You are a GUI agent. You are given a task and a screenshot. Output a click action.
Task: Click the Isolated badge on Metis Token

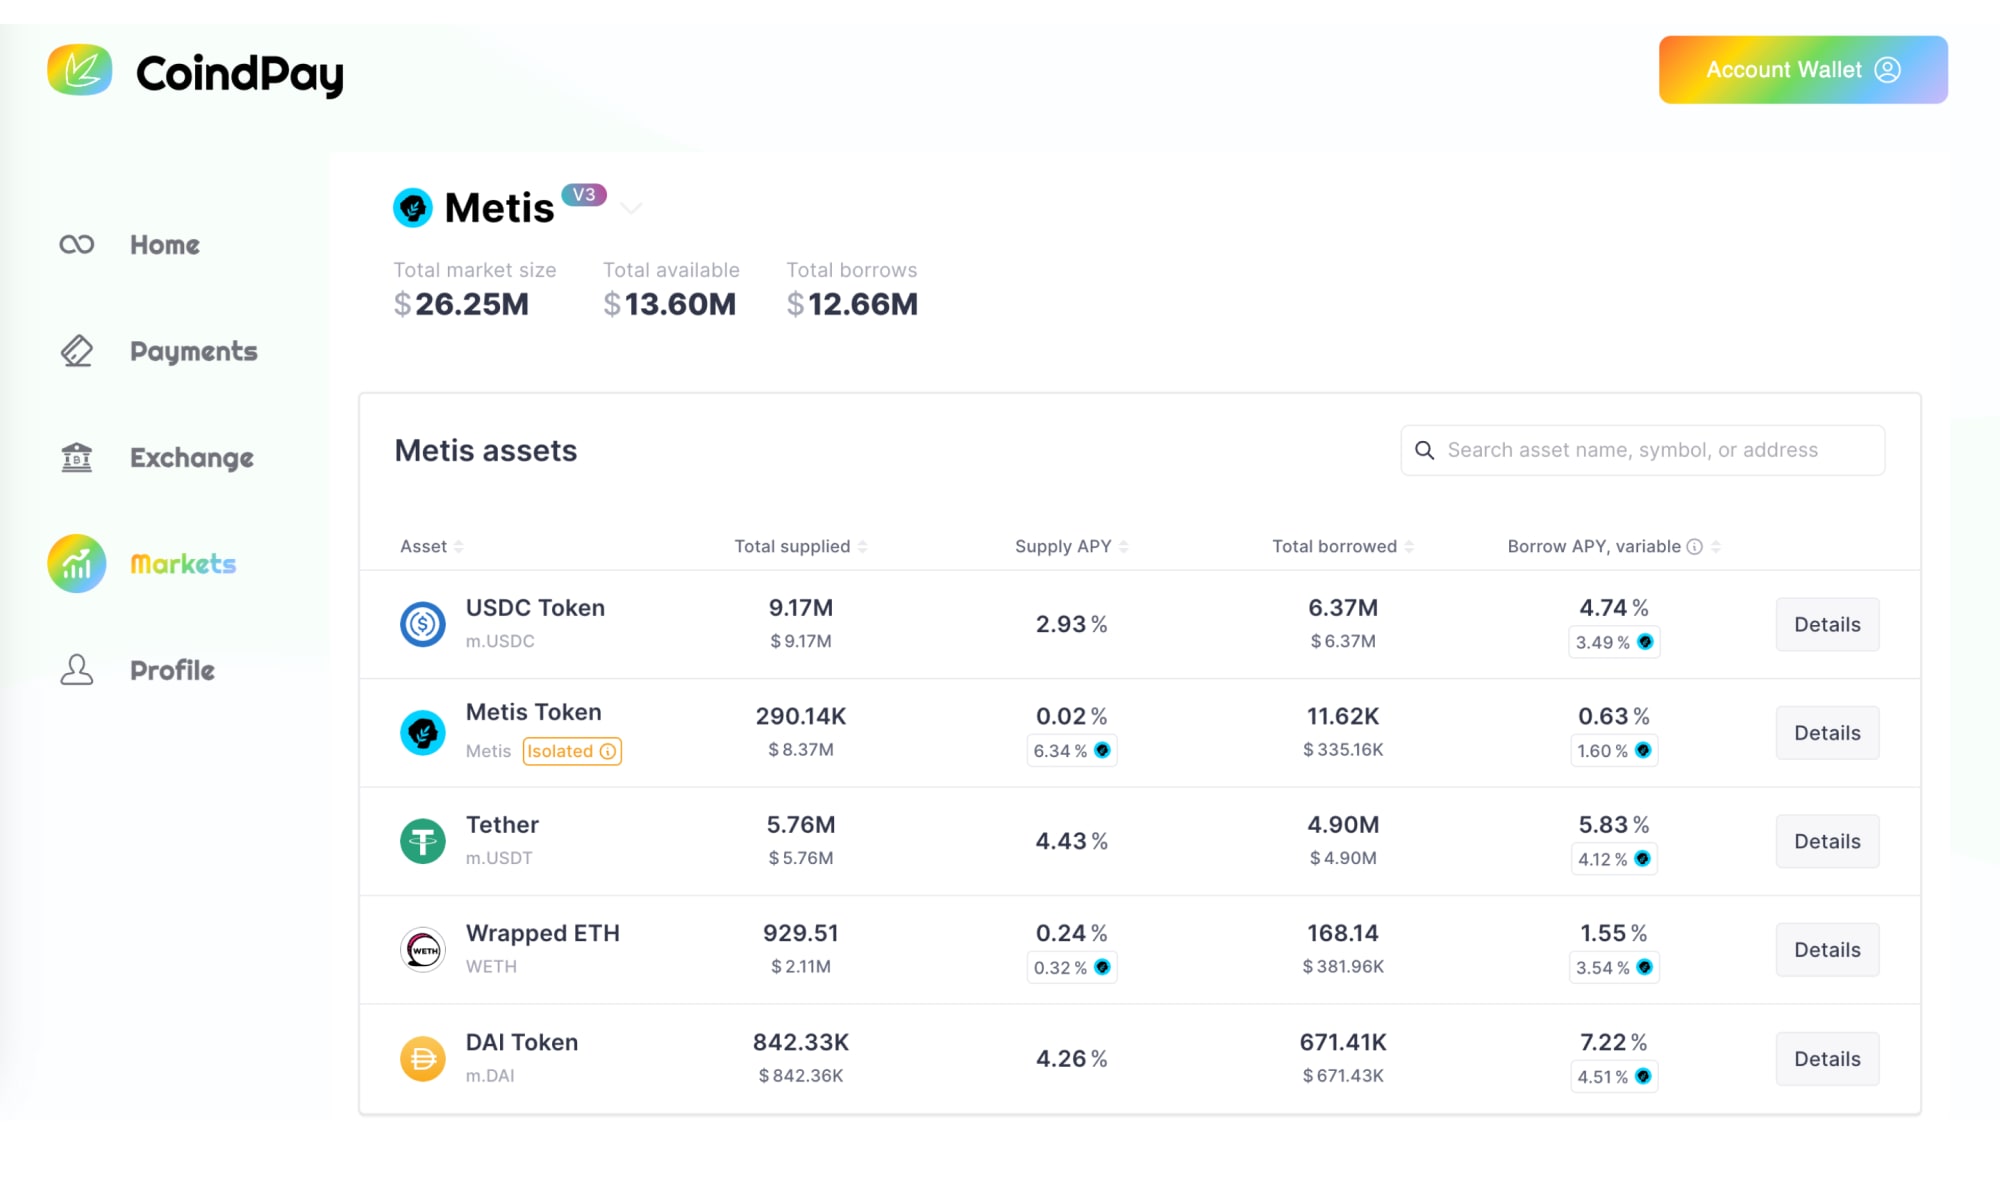[571, 751]
